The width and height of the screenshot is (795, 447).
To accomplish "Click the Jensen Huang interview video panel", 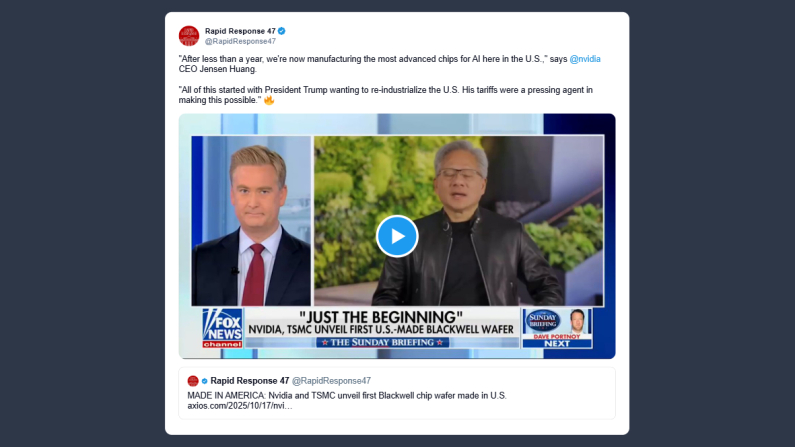I will coord(459,220).
